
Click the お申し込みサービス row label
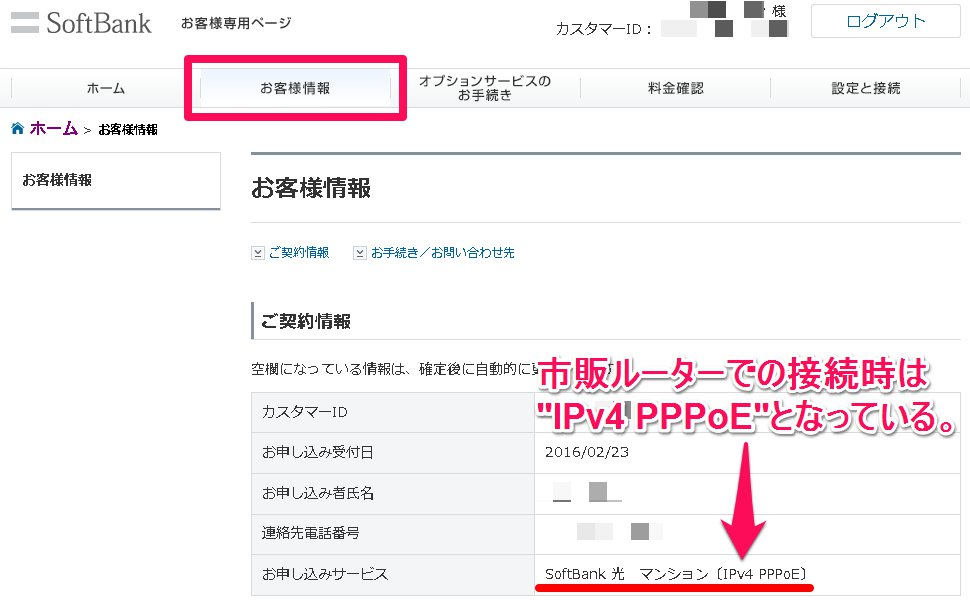tap(325, 574)
